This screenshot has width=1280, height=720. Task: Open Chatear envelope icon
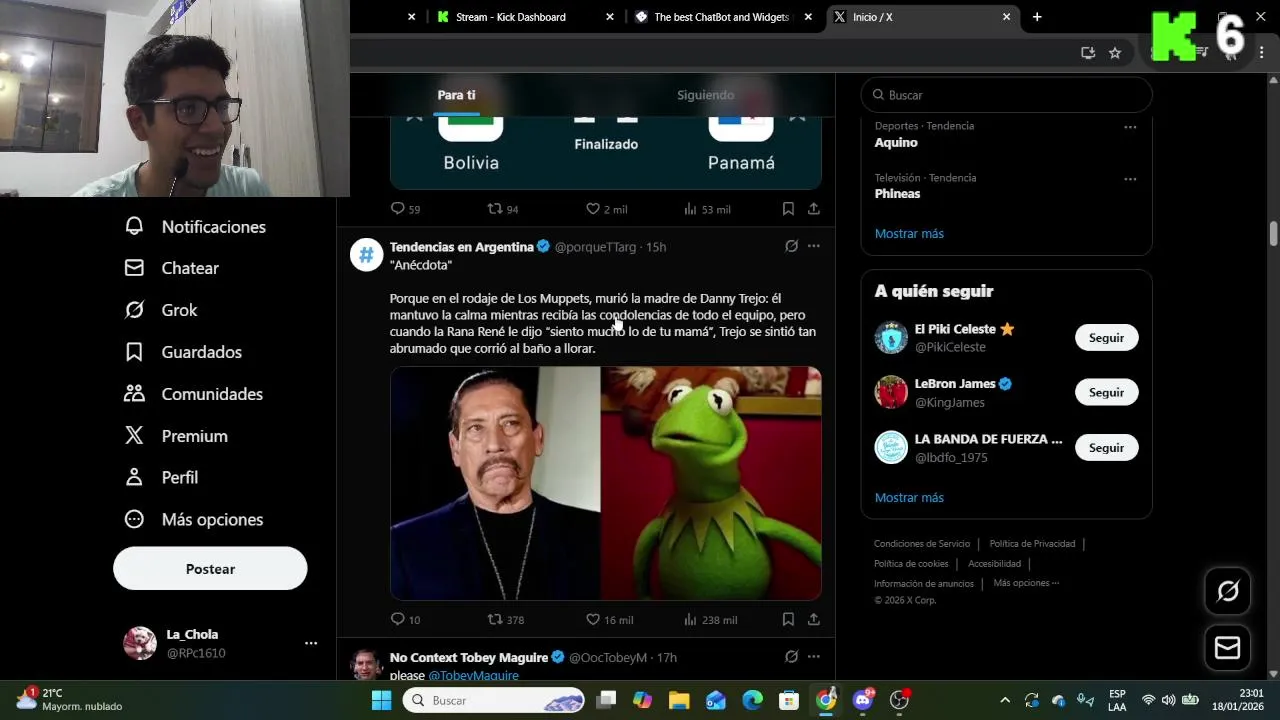click(x=134, y=268)
